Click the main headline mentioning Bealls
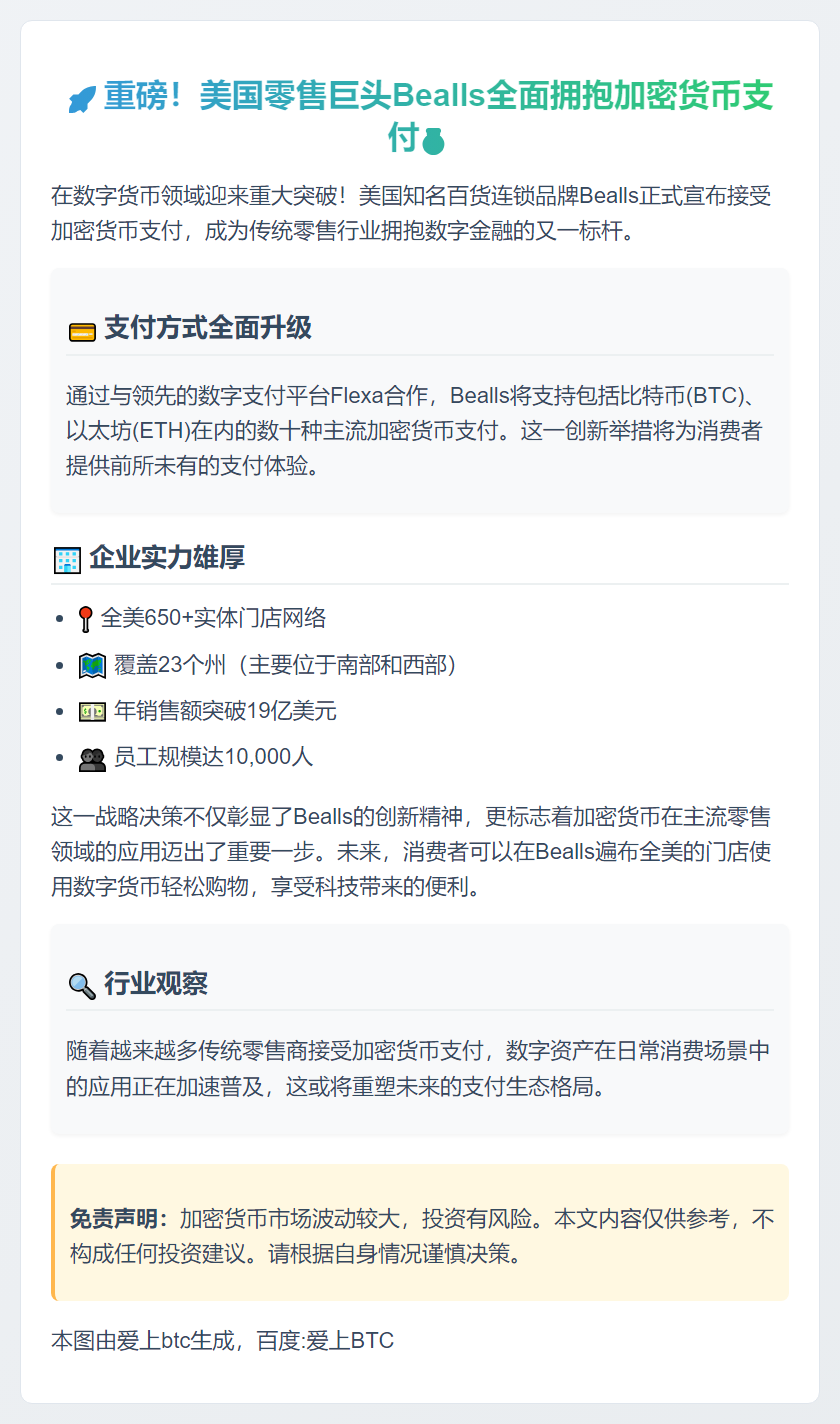 click(x=438, y=98)
